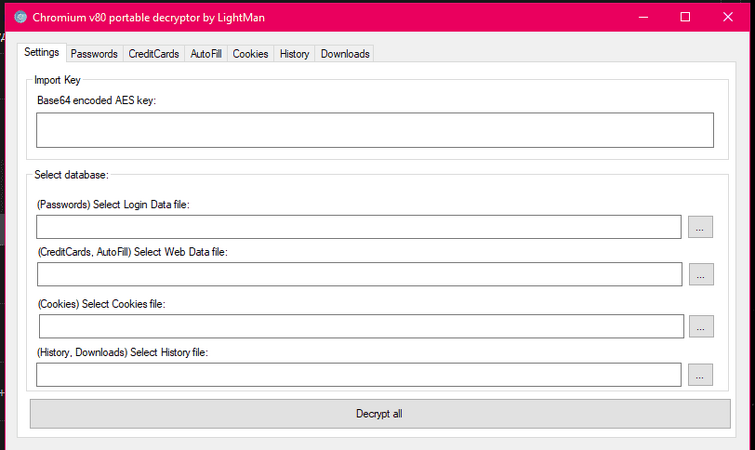Click the '(Passwords) Select Login Data file:' label

[x=113, y=205]
